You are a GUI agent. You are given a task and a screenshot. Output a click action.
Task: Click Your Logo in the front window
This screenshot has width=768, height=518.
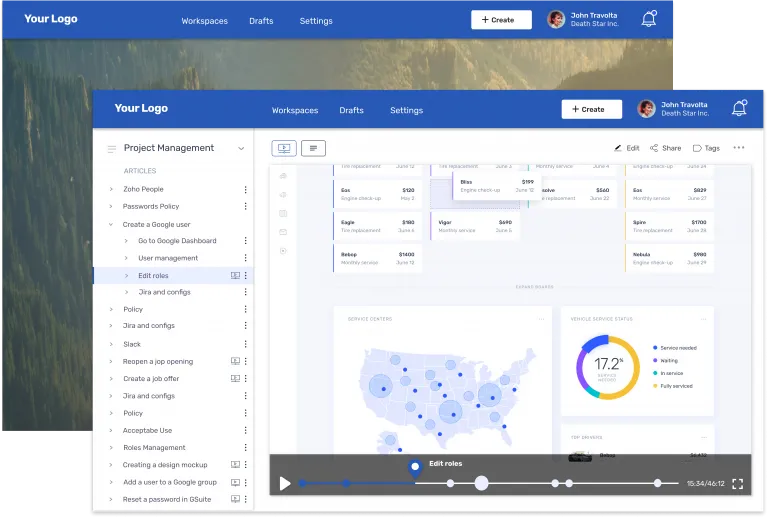(x=141, y=108)
